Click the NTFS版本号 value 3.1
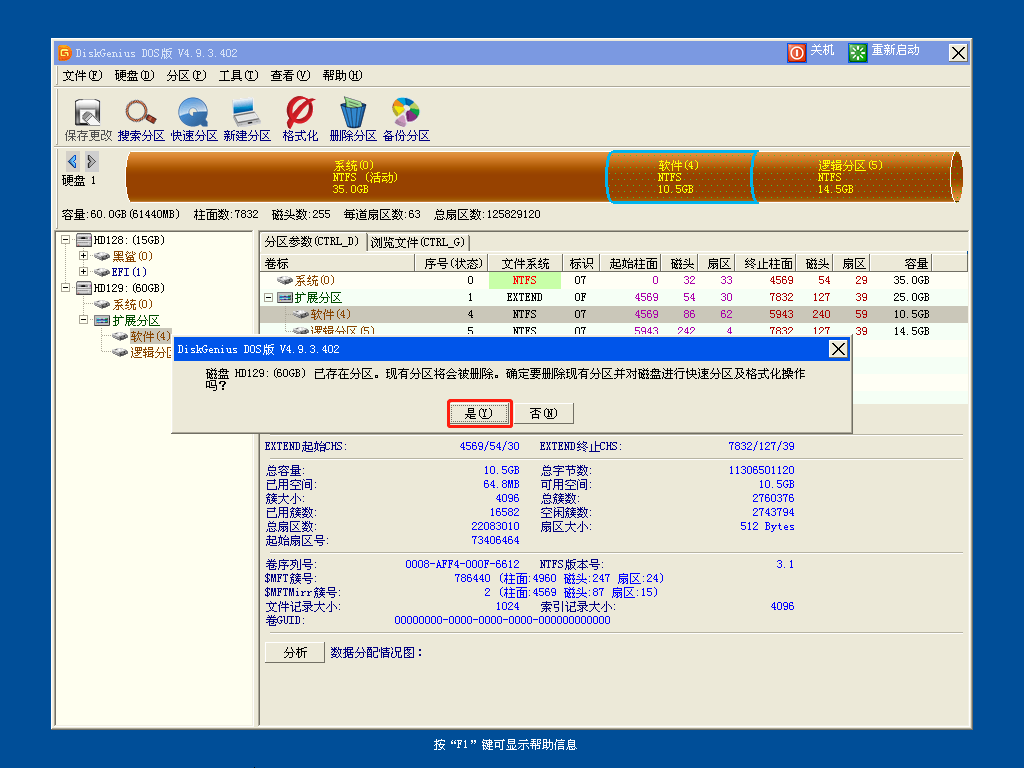Screen dimensions: 1024x768 click(x=785, y=564)
